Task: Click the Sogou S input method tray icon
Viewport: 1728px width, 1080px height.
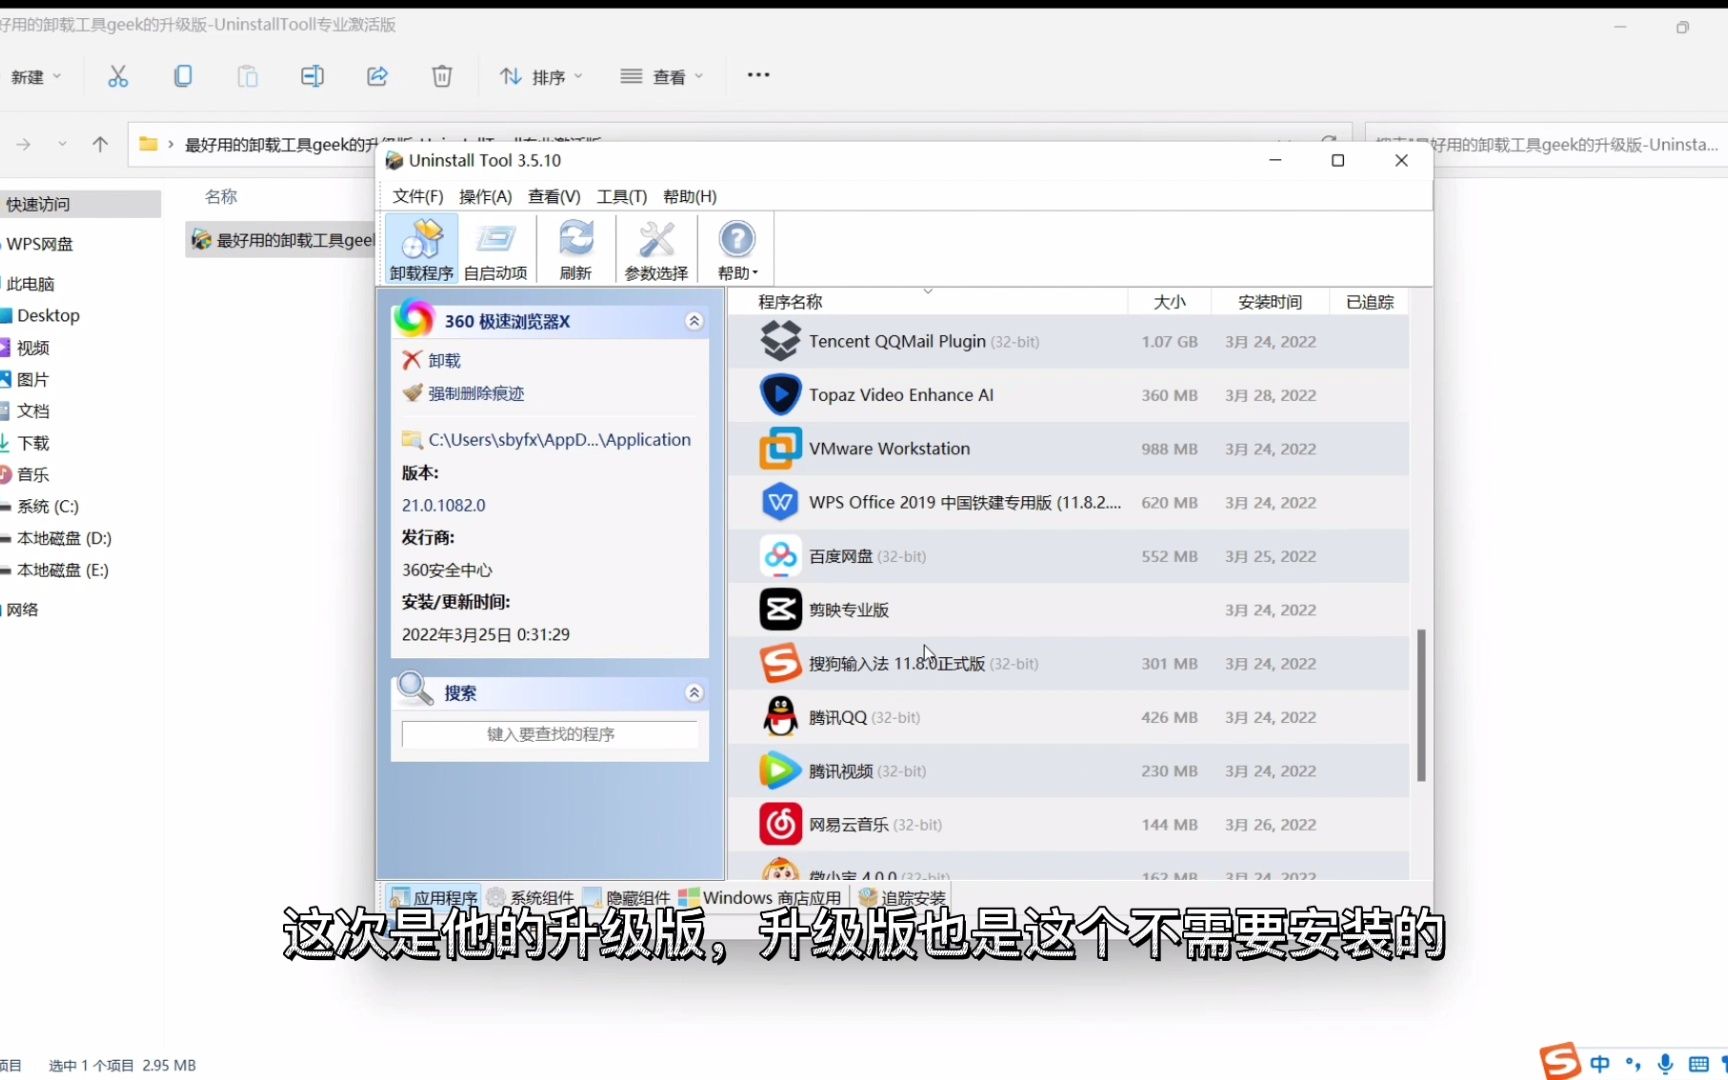Action: (x=1558, y=1061)
